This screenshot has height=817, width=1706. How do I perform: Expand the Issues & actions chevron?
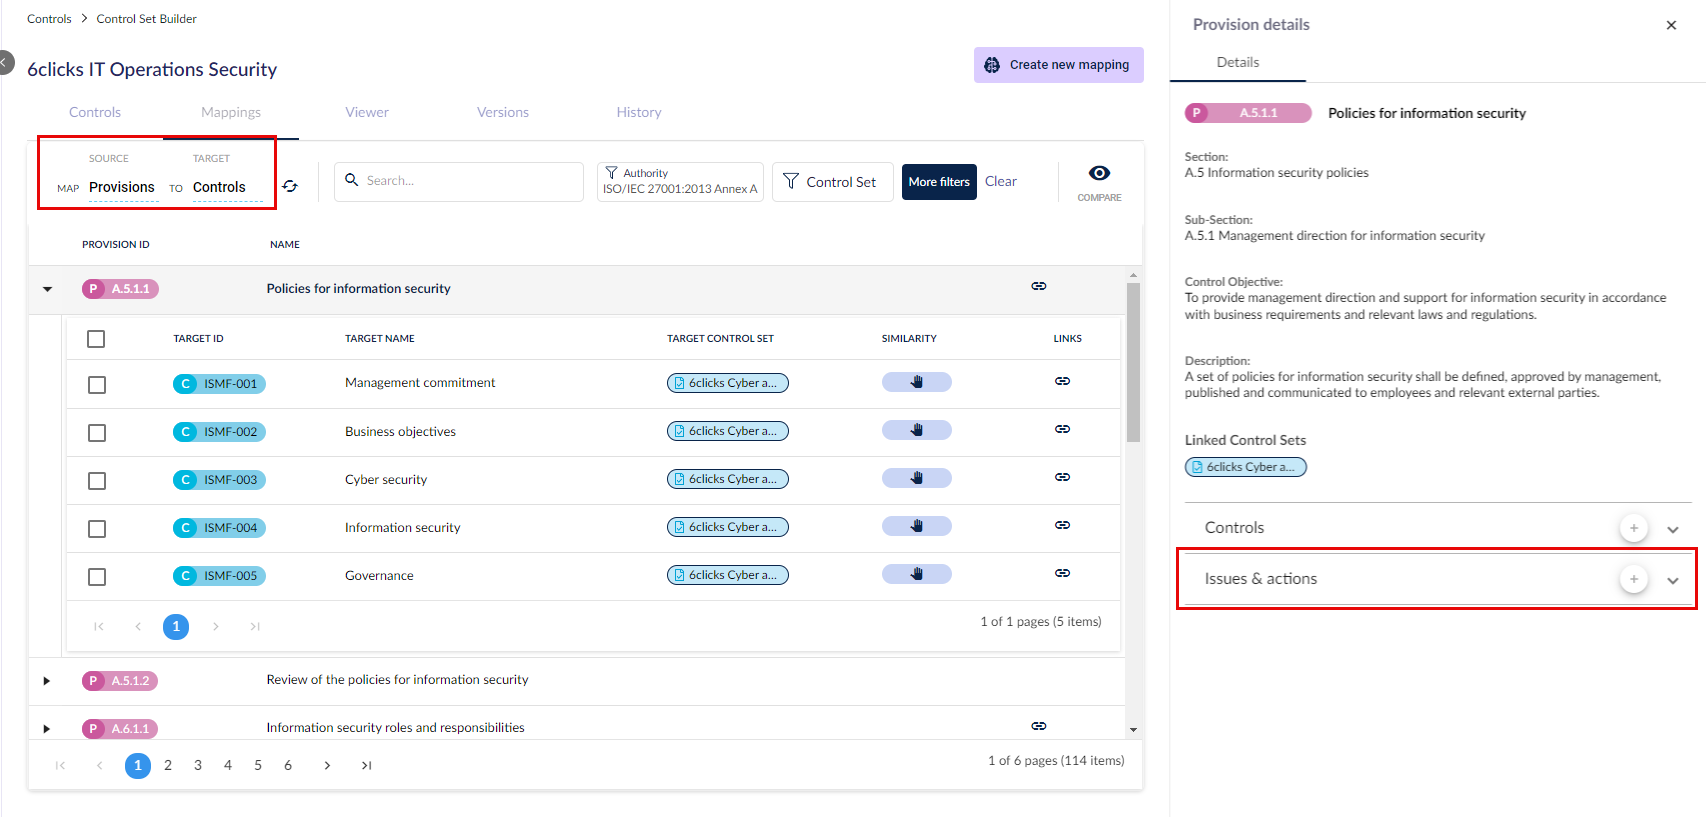[1673, 580]
